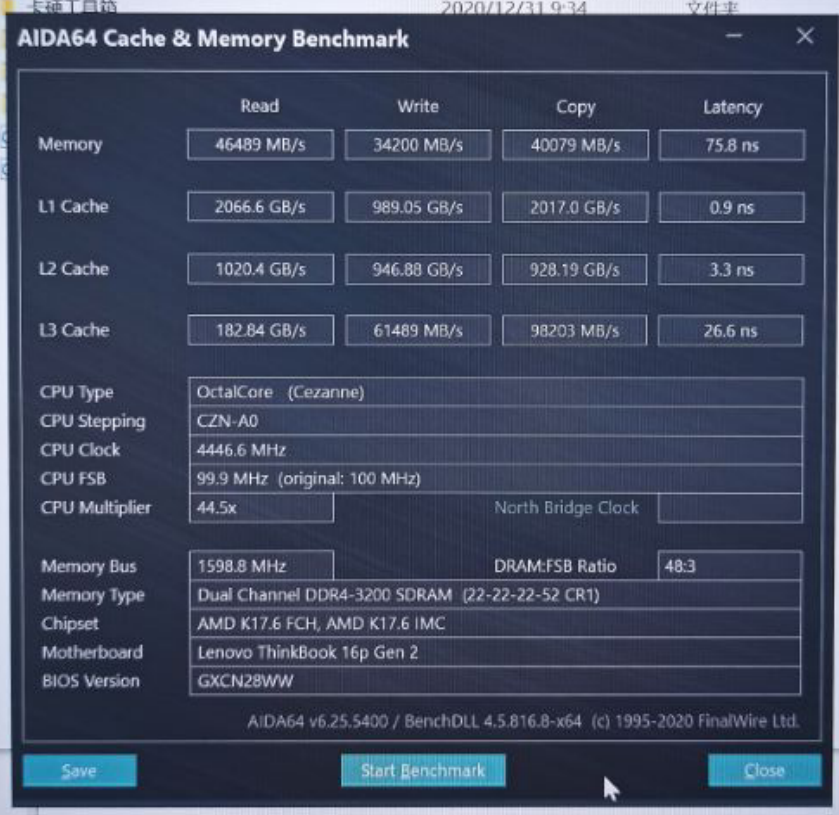Click the L2 Cache row label
The height and width of the screenshot is (815, 839).
click(x=74, y=269)
